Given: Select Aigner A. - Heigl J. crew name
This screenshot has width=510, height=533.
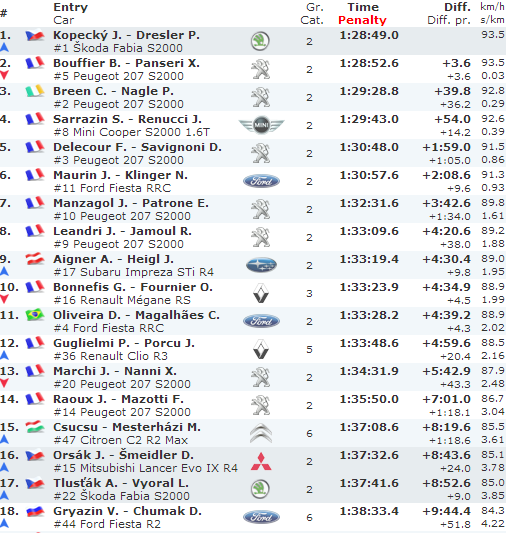Looking at the screenshot, I should [113, 259].
